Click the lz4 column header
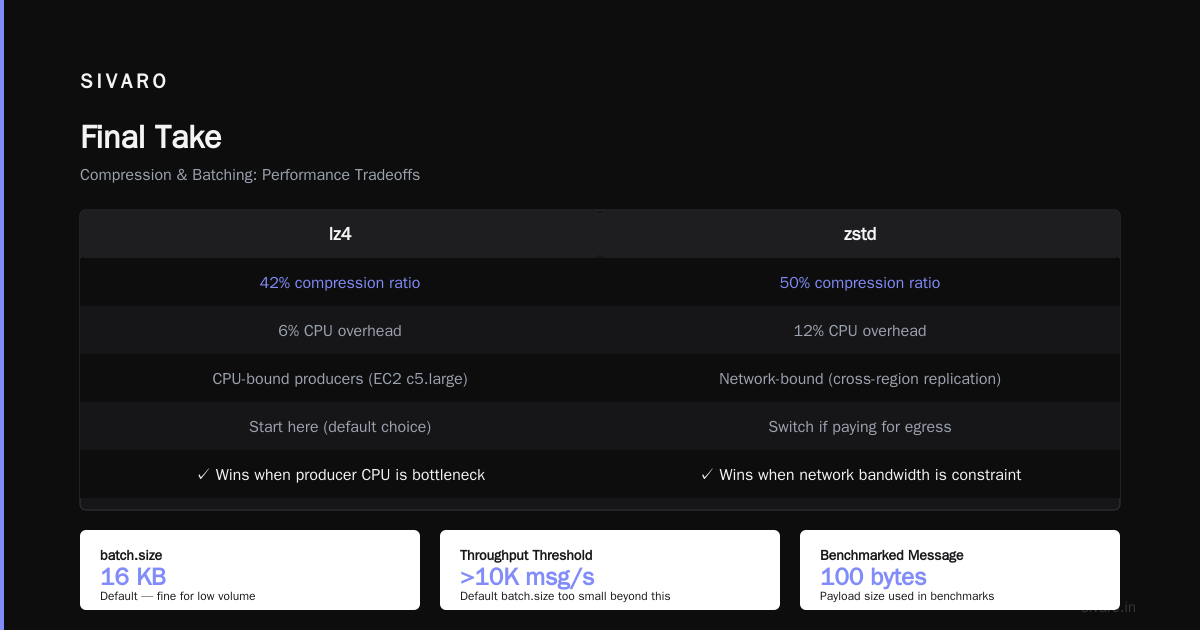 pos(340,234)
